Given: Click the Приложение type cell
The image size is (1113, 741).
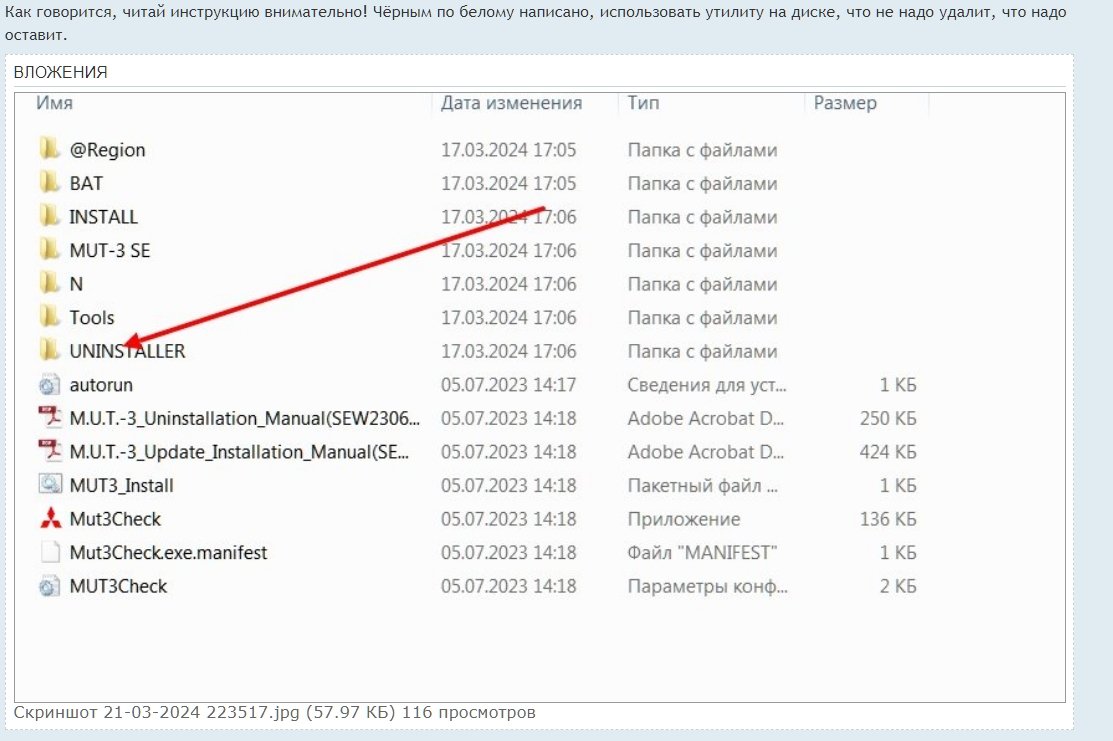Looking at the screenshot, I should click(x=684, y=519).
